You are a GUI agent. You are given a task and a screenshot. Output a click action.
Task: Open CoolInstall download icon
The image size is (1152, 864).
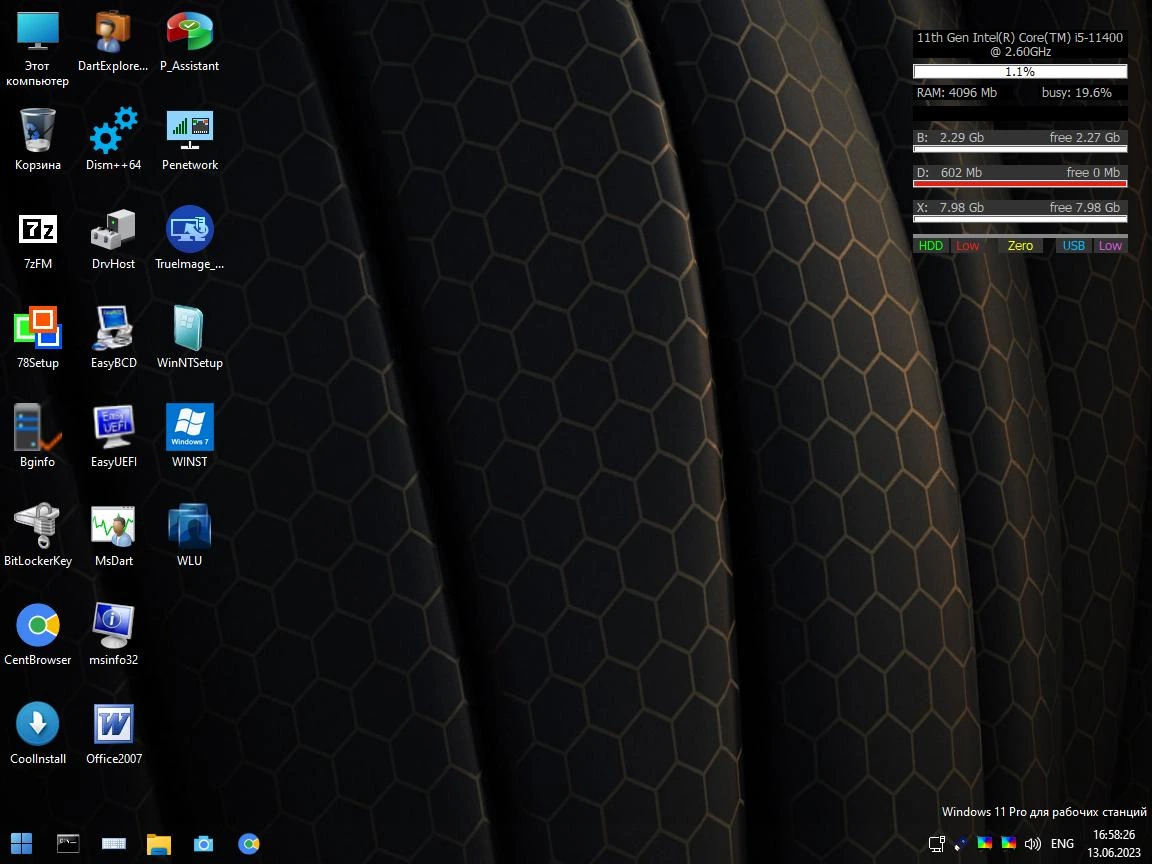click(x=37, y=734)
